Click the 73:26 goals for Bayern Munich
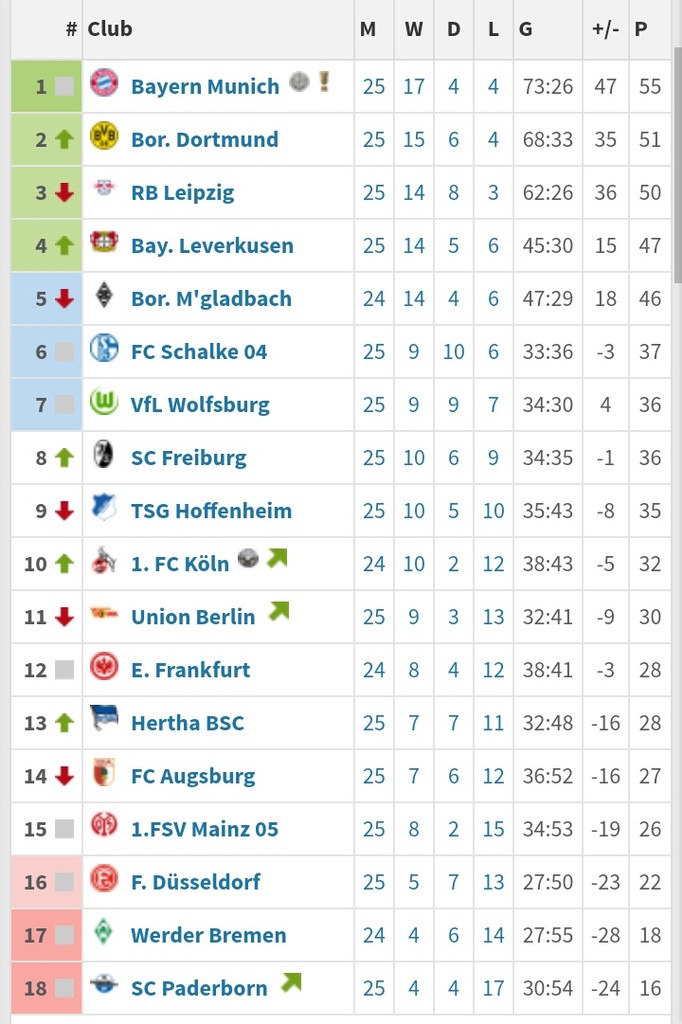The width and height of the screenshot is (682, 1024). [548, 86]
